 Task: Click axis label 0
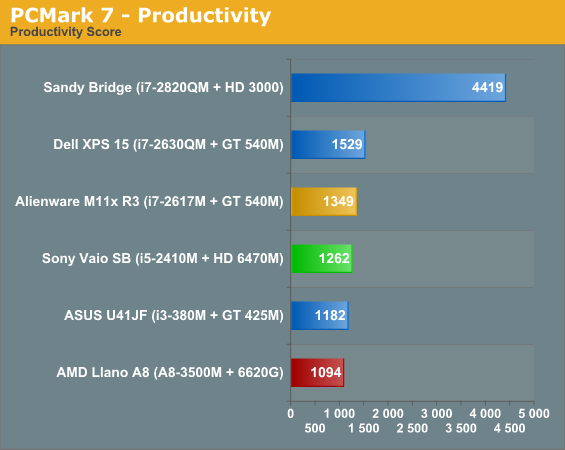click(x=290, y=414)
